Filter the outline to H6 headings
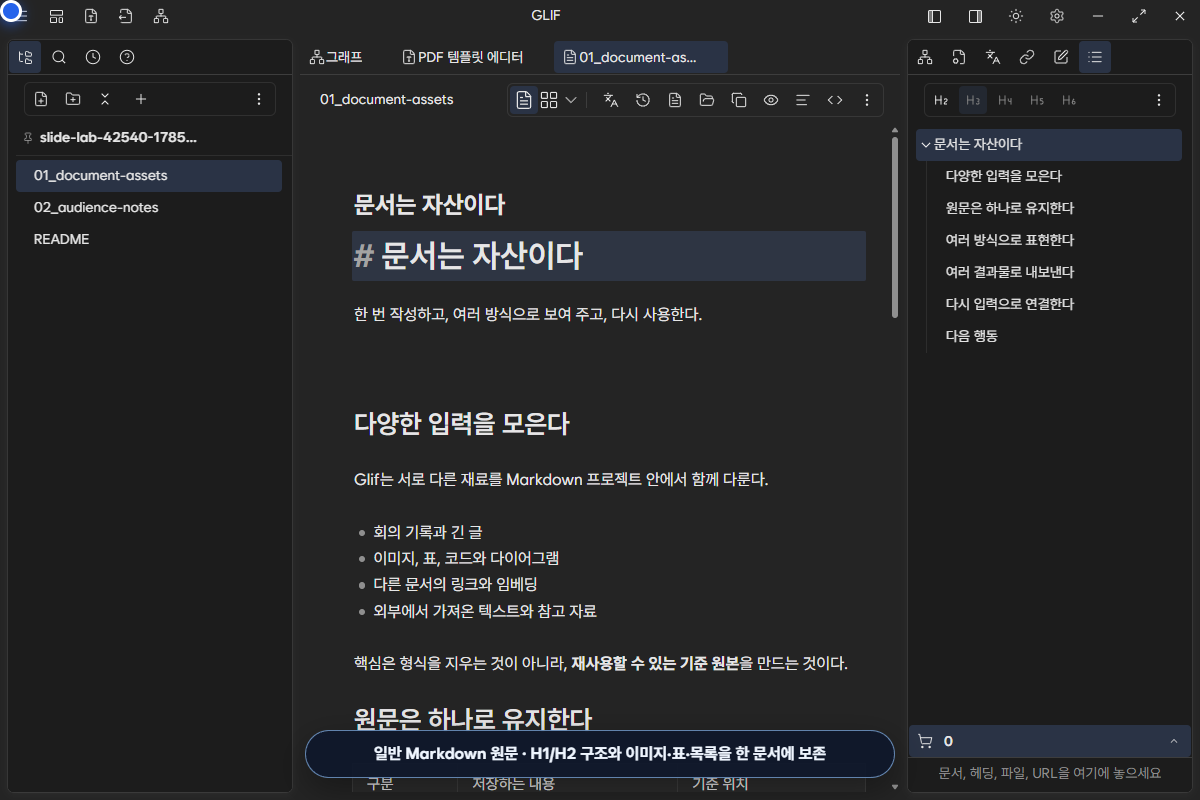The width and height of the screenshot is (1200, 800). (x=1069, y=100)
